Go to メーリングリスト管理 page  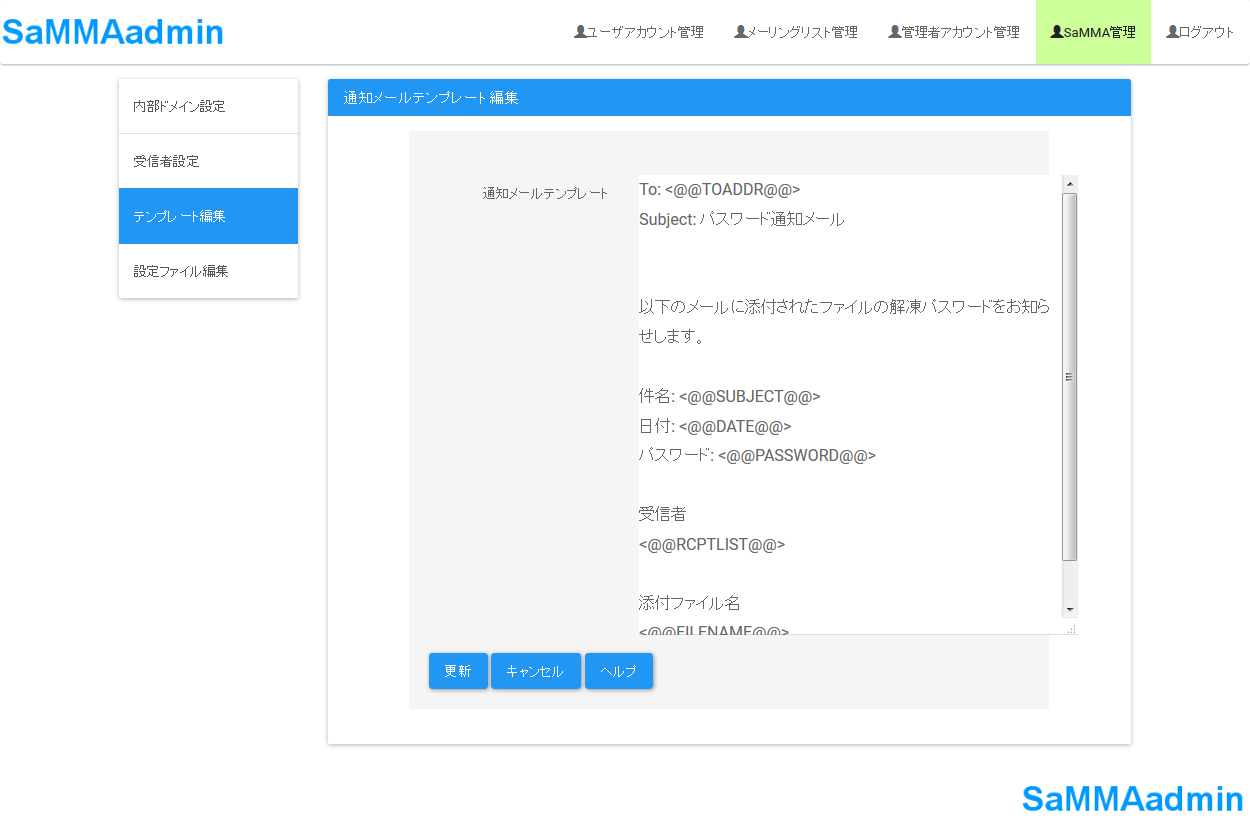[796, 32]
